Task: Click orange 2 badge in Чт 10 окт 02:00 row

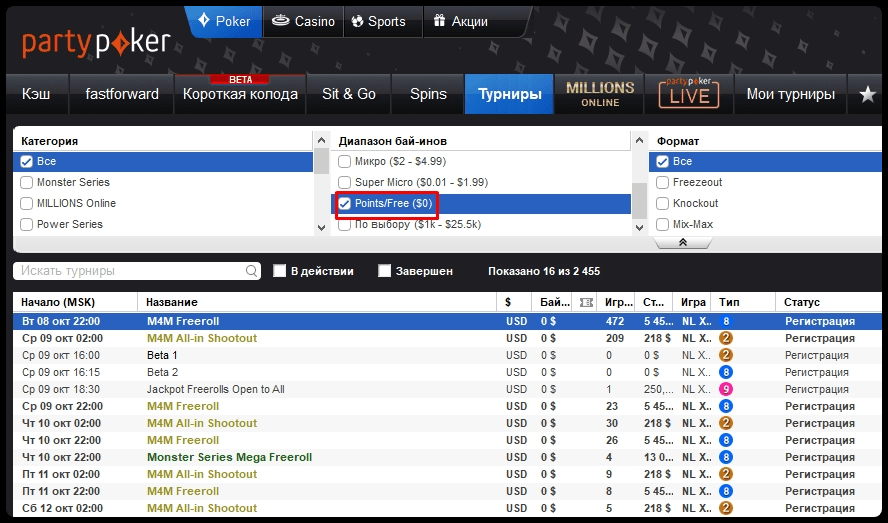Action: click(x=725, y=423)
